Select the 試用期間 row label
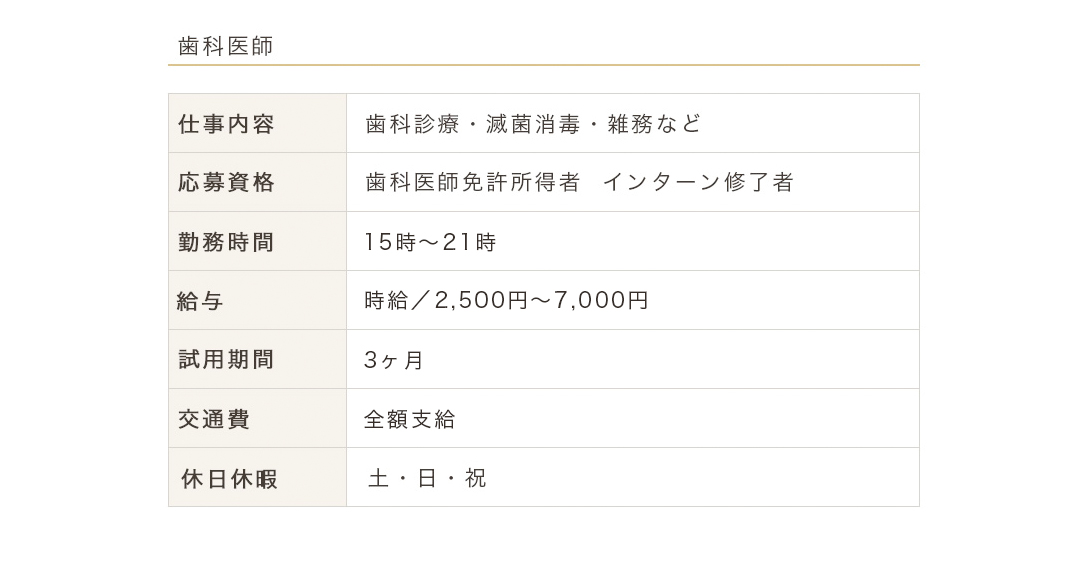Image resolution: width=1091 pixels, height=562 pixels. [226, 360]
